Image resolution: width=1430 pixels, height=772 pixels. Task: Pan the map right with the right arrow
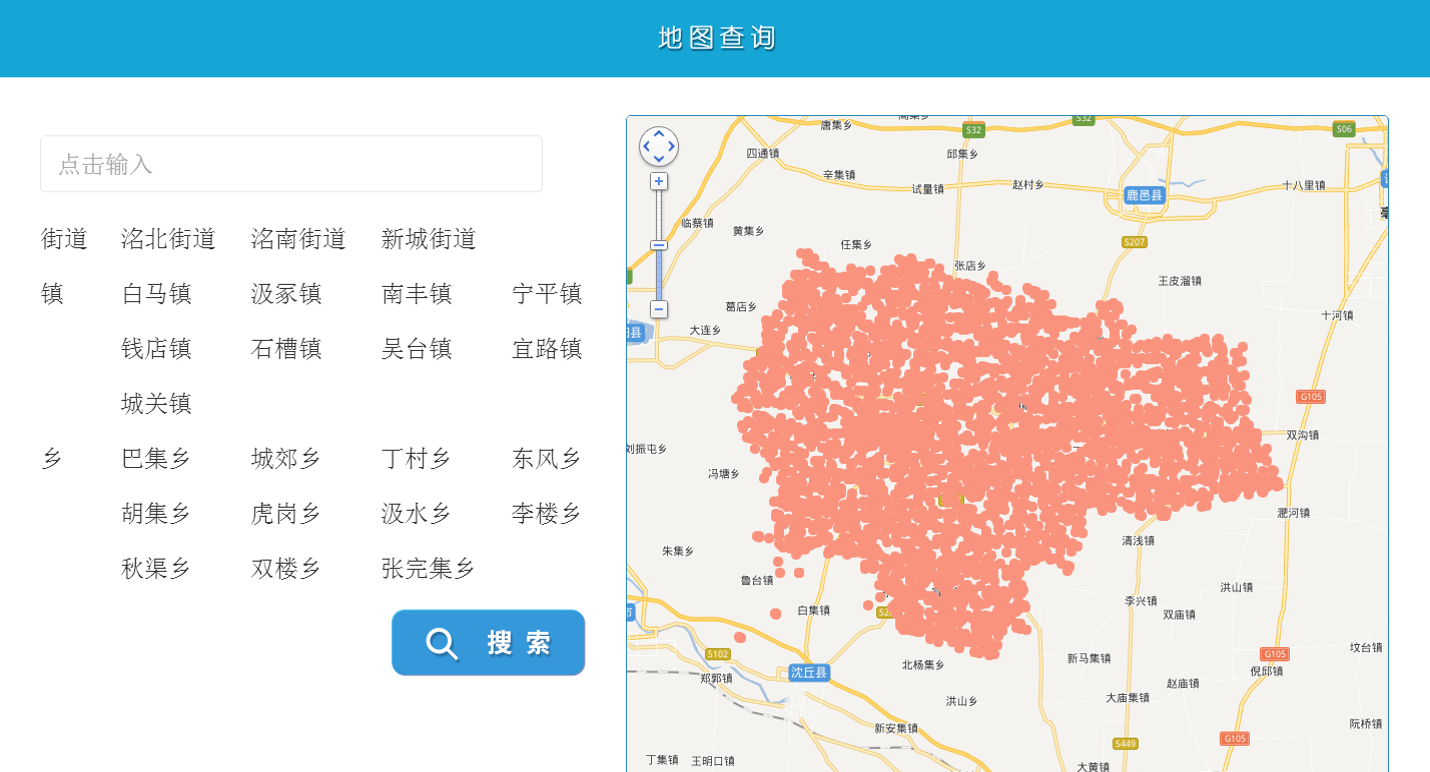pyautogui.click(x=672, y=147)
